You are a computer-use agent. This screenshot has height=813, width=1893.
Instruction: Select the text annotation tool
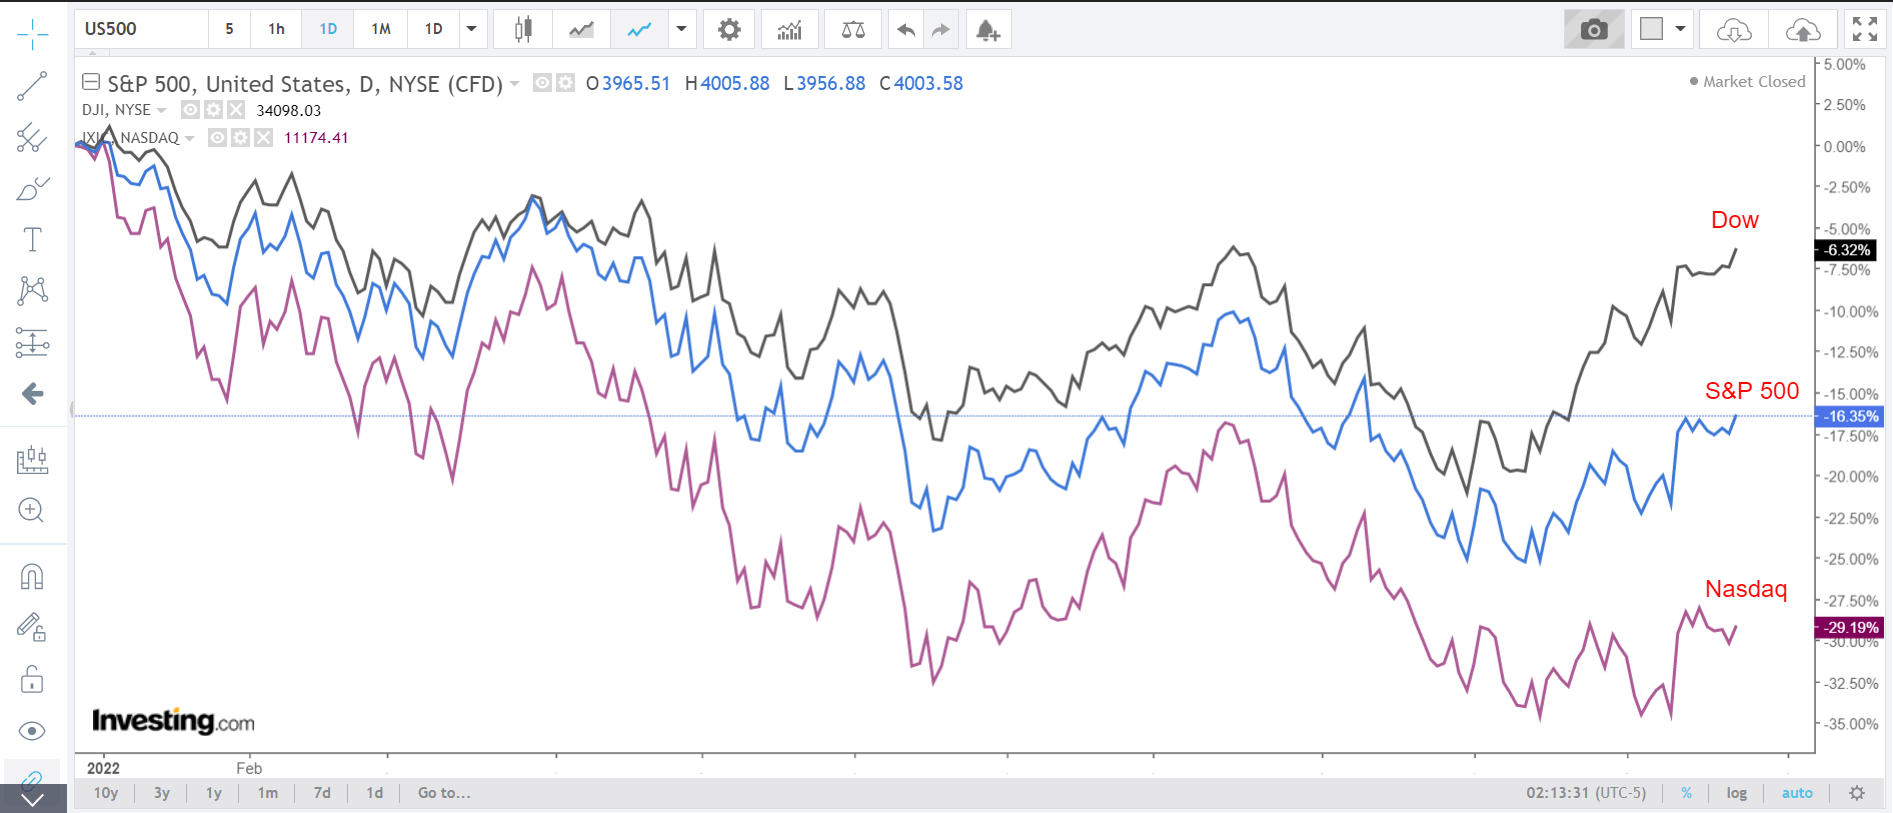pos(32,240)
